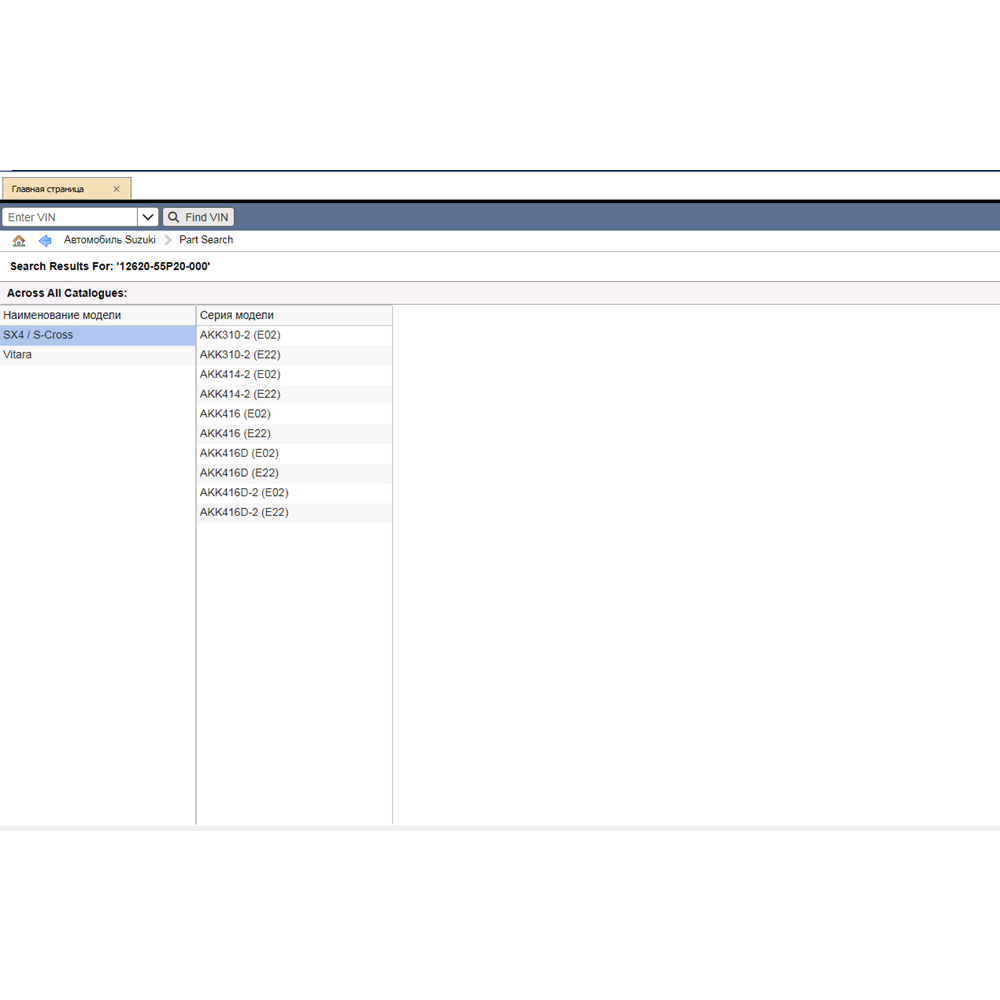The height and width of the screenshot is (1000, 1000).
Task: Focus the Enter VIN input field
Action: [69, 217]
